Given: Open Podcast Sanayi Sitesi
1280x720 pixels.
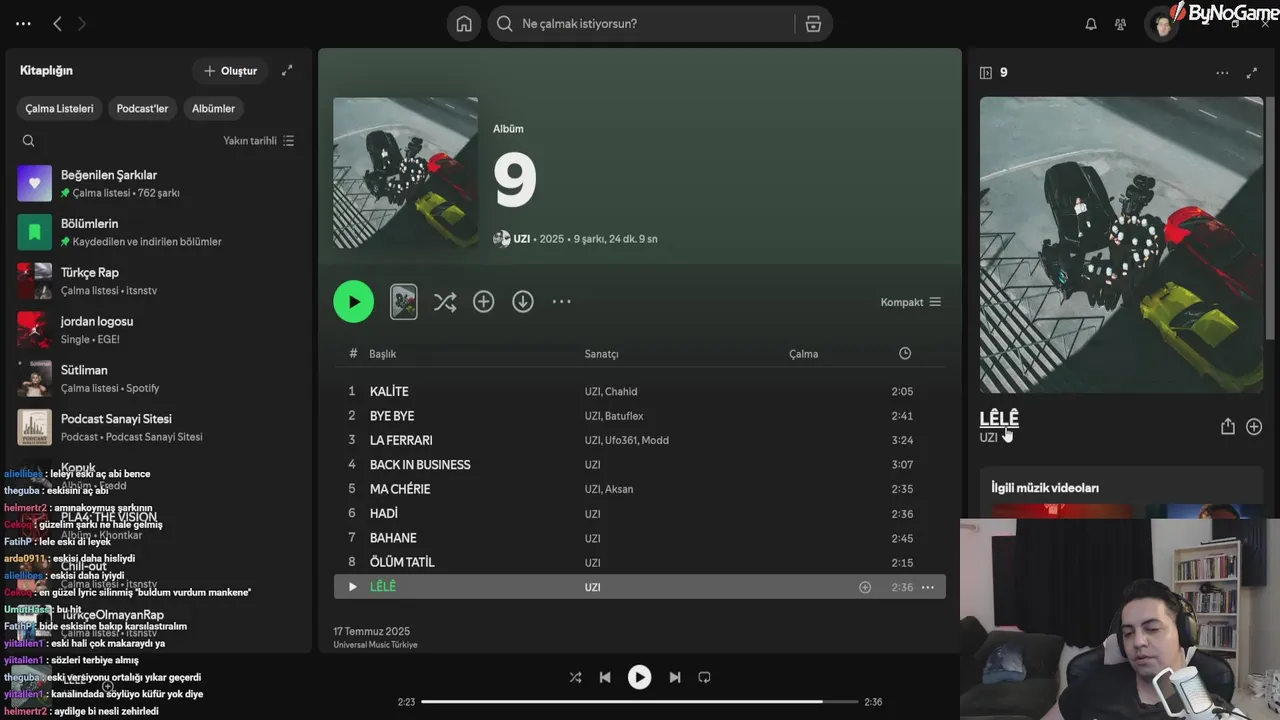Looking at the screenshot, I should 160,427.
